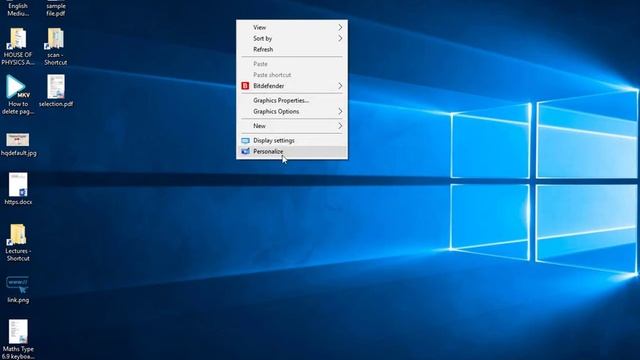Open Graphics Properties... from the menu
Screen dimensions: 640x360
click(x=292, y=100)
